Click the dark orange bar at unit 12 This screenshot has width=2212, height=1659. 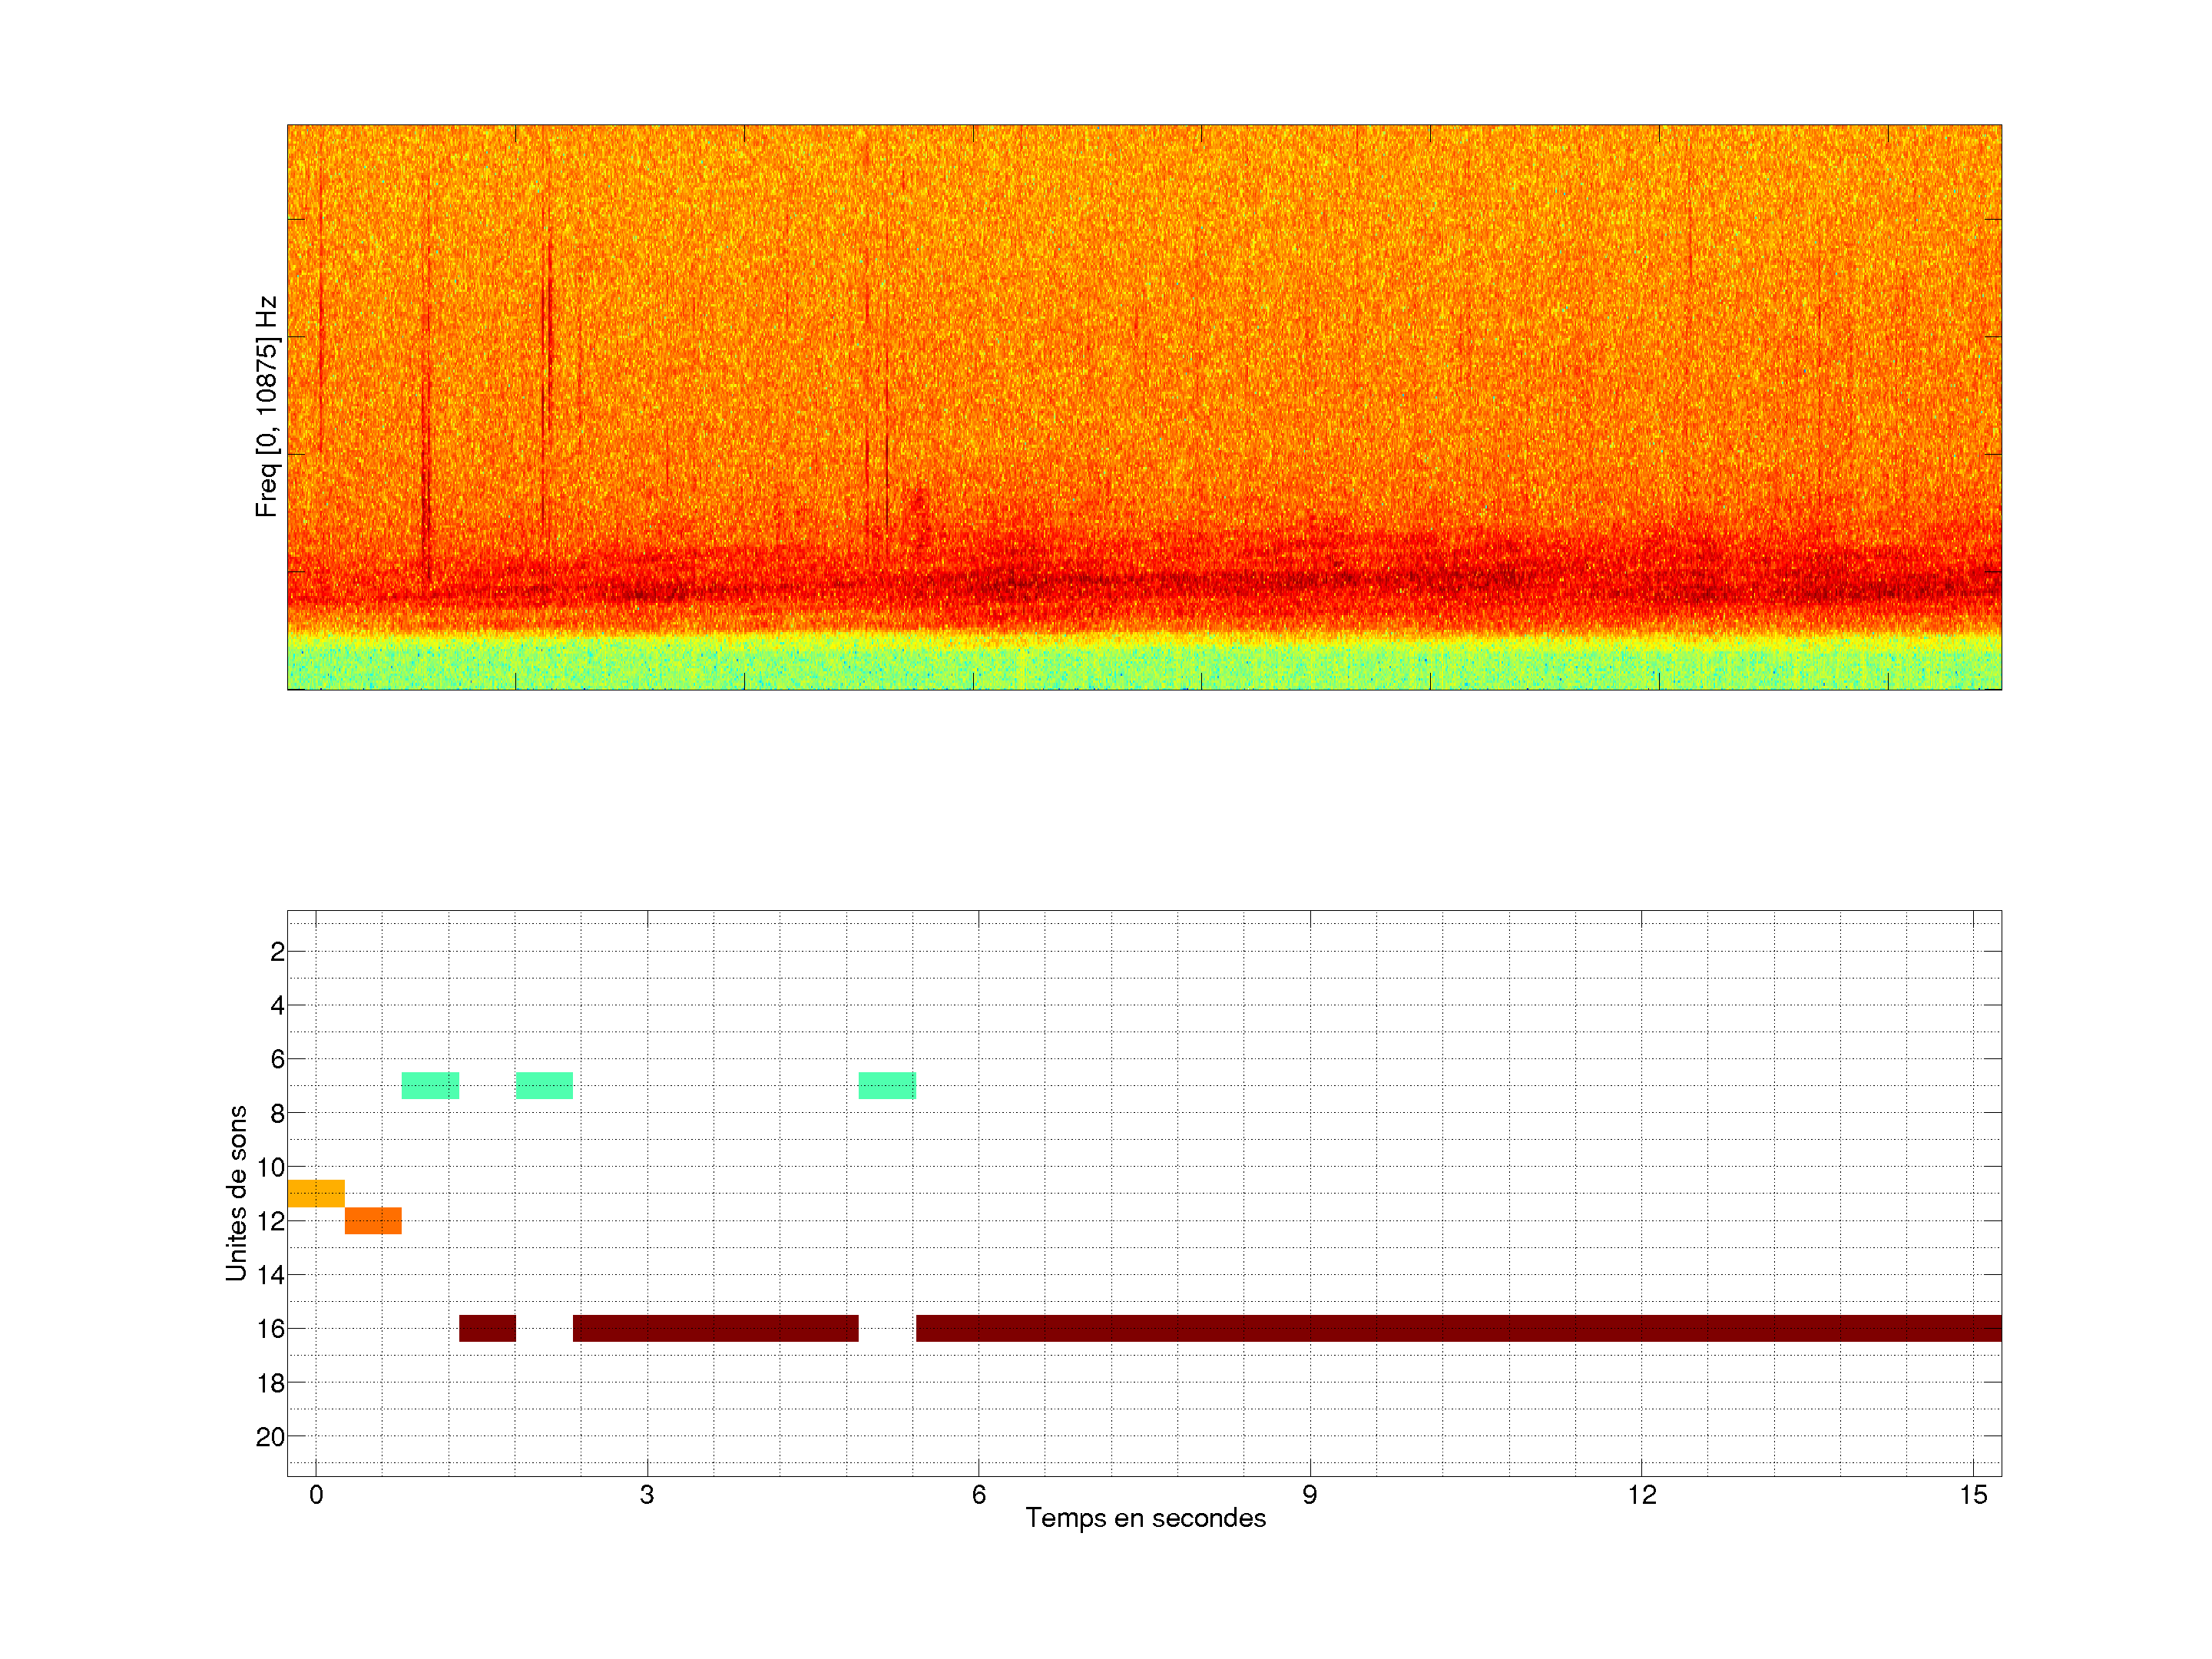pos(373,1220)
